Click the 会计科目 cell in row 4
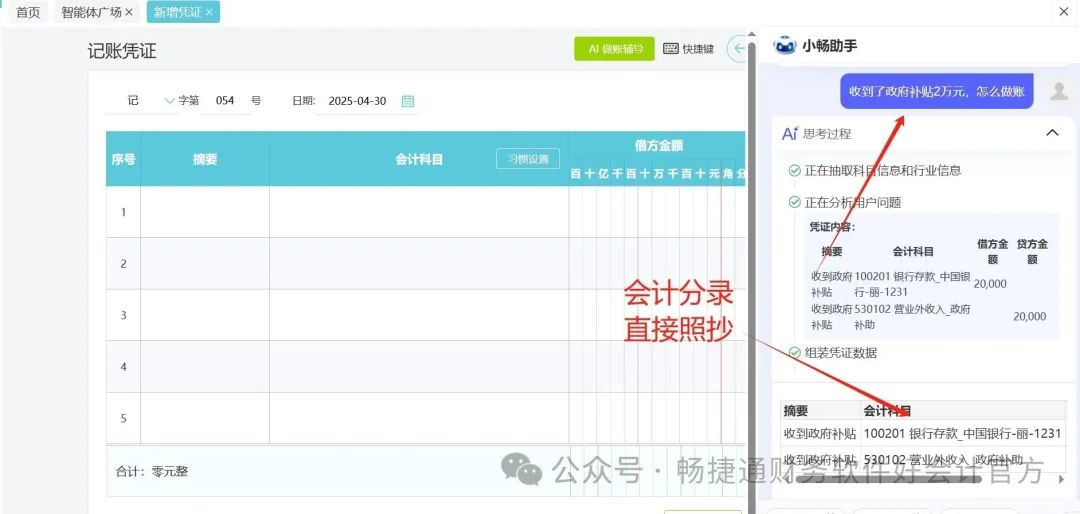This screenshot has width=1080, height=514. pos(419,367)
